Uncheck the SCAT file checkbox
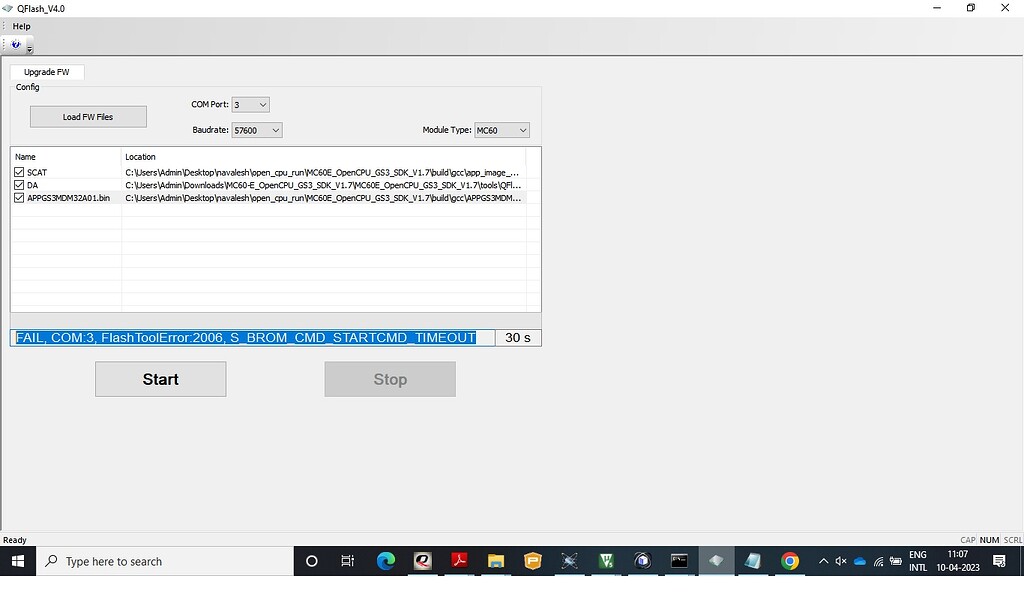The width and height of the screenshot is (1024, 608). [19, 173]
